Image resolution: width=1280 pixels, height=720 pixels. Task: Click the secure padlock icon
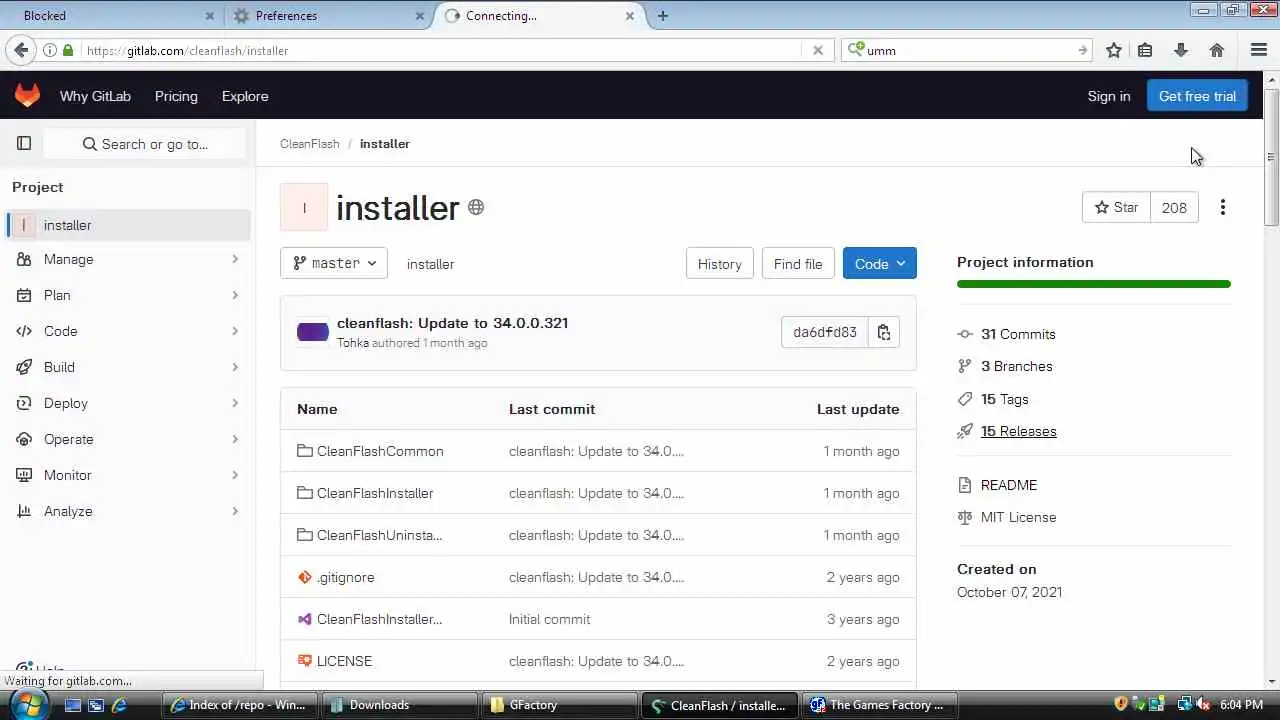pyautogui.click(x=68, y=50)
